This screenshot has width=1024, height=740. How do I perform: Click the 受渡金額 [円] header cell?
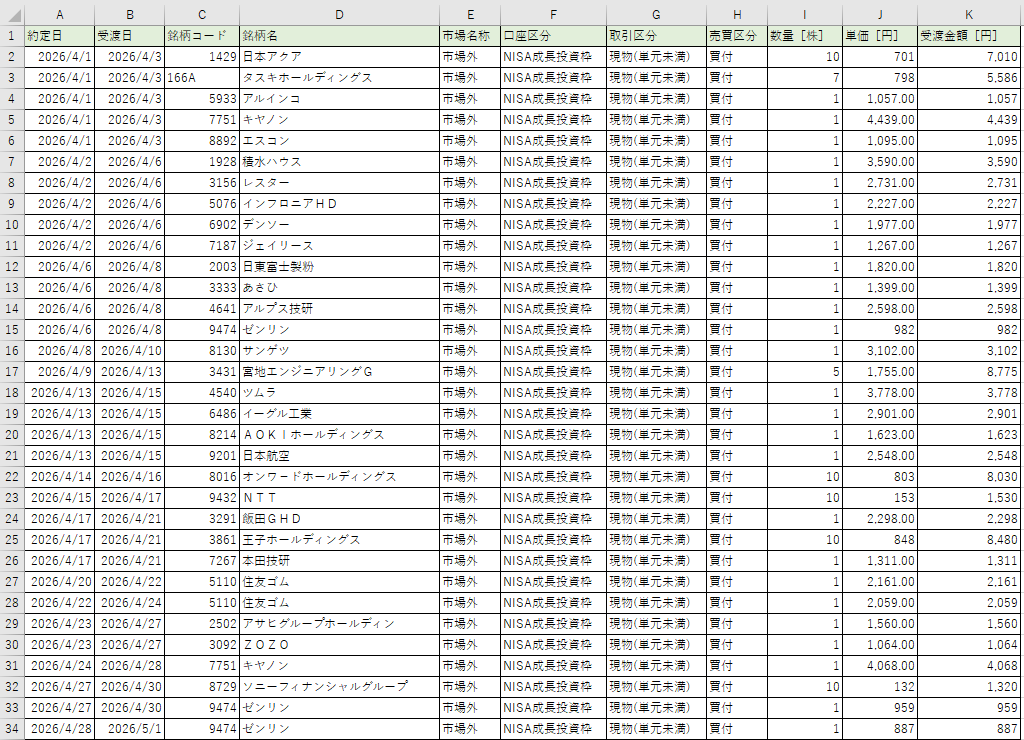(968, 36)
